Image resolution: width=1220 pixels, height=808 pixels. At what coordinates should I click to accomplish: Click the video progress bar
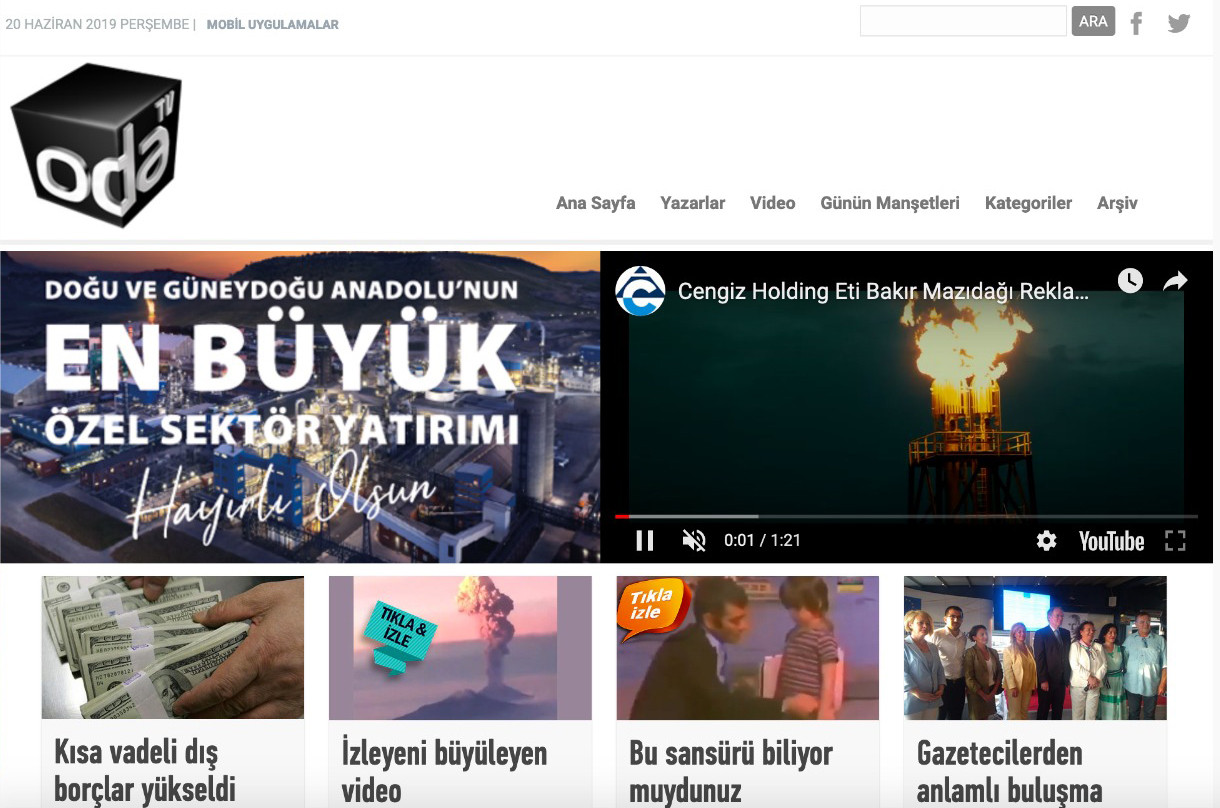click(x=900, y=515)
